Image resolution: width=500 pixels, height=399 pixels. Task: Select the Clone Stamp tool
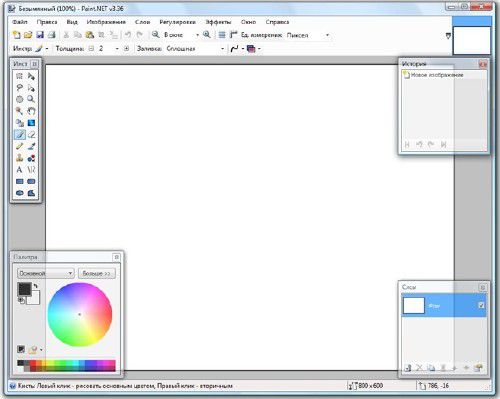tap(20, 158)
